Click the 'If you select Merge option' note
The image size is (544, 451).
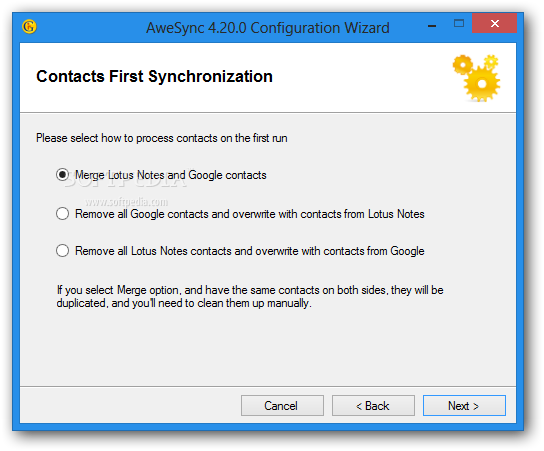click(250, 297)
